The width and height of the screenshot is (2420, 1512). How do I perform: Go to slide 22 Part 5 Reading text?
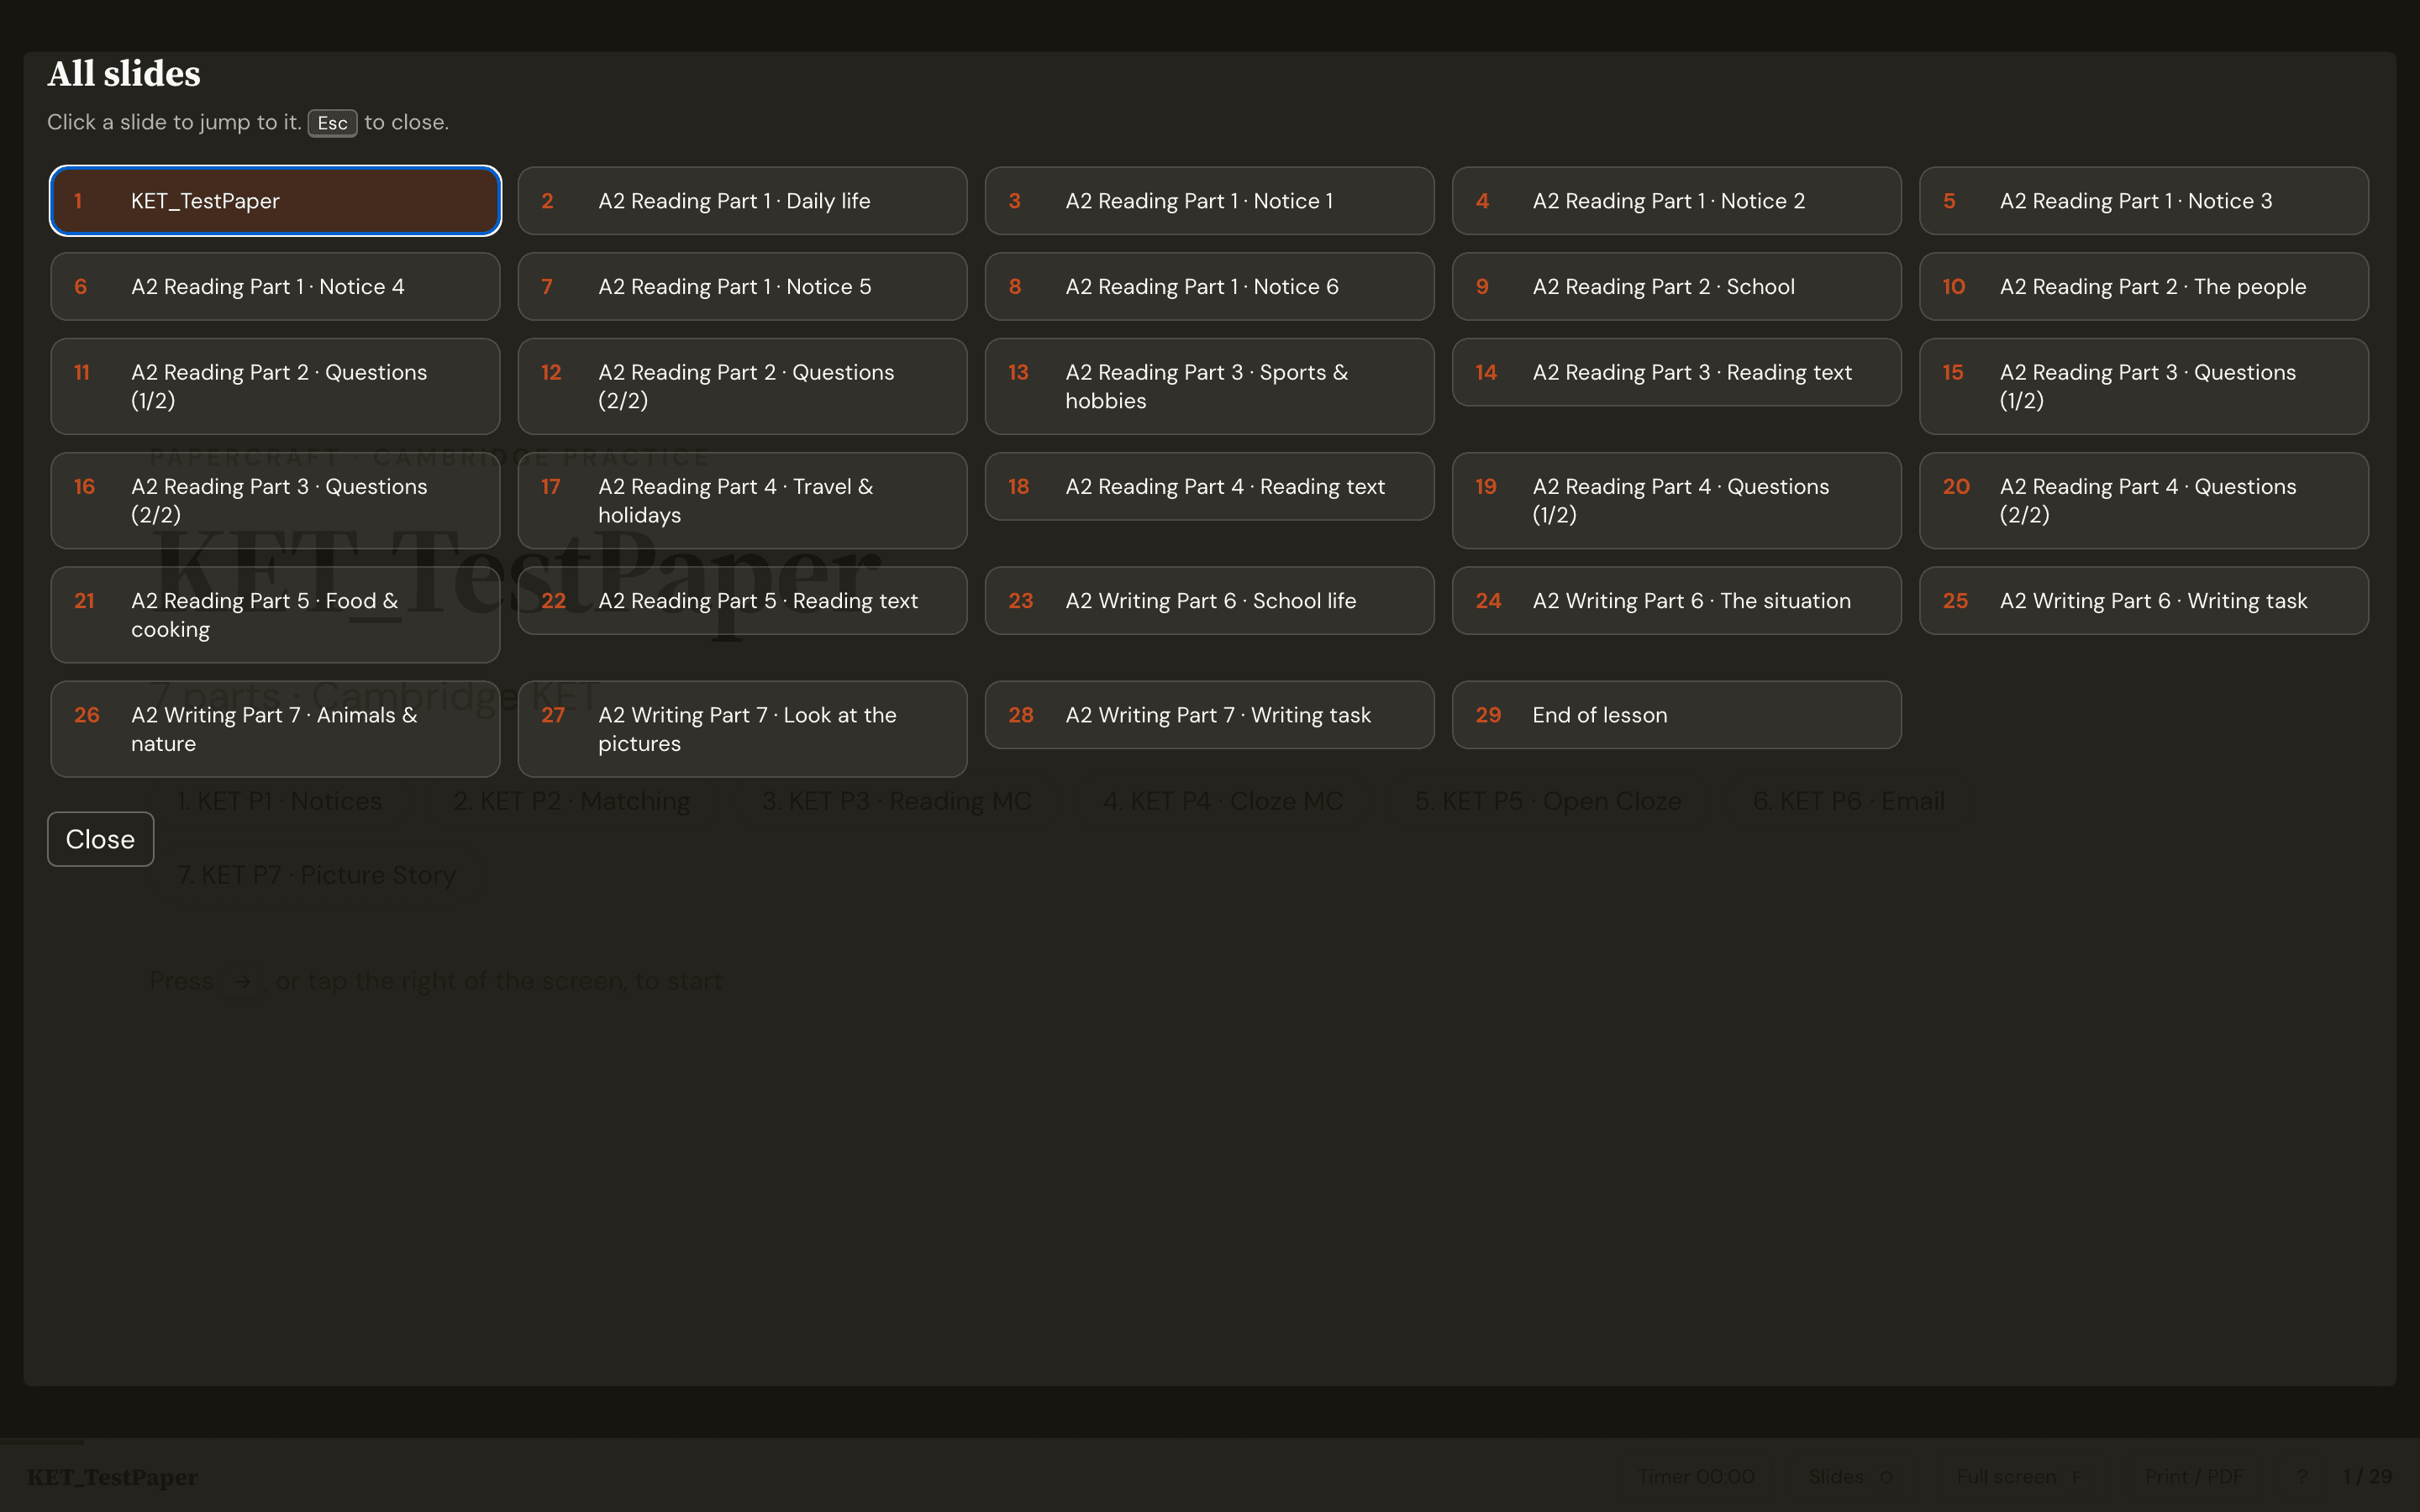[742, 601]
